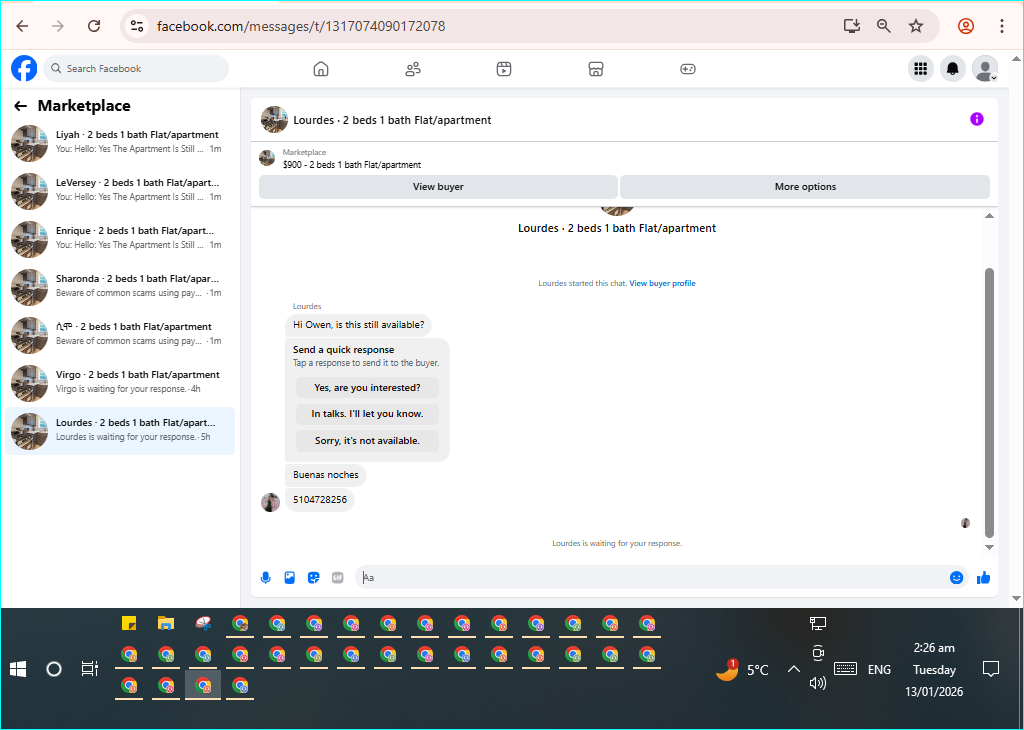The height and width of the screenshot is (730, 1024).
Task: Open the Gaming controller icon
Action: pos(688,69)
